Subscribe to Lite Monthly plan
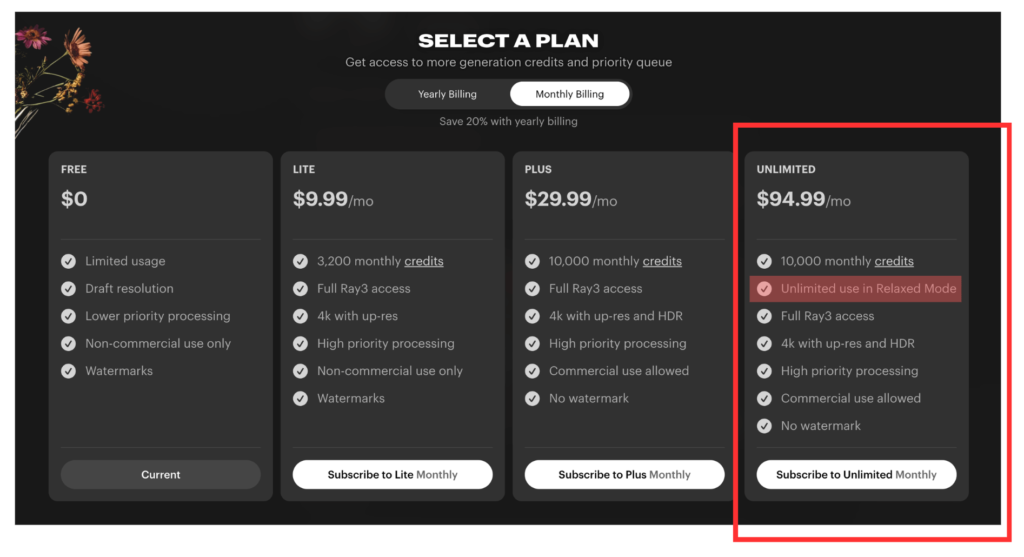Screen dimensions: 1024x557 click(392, 475)
